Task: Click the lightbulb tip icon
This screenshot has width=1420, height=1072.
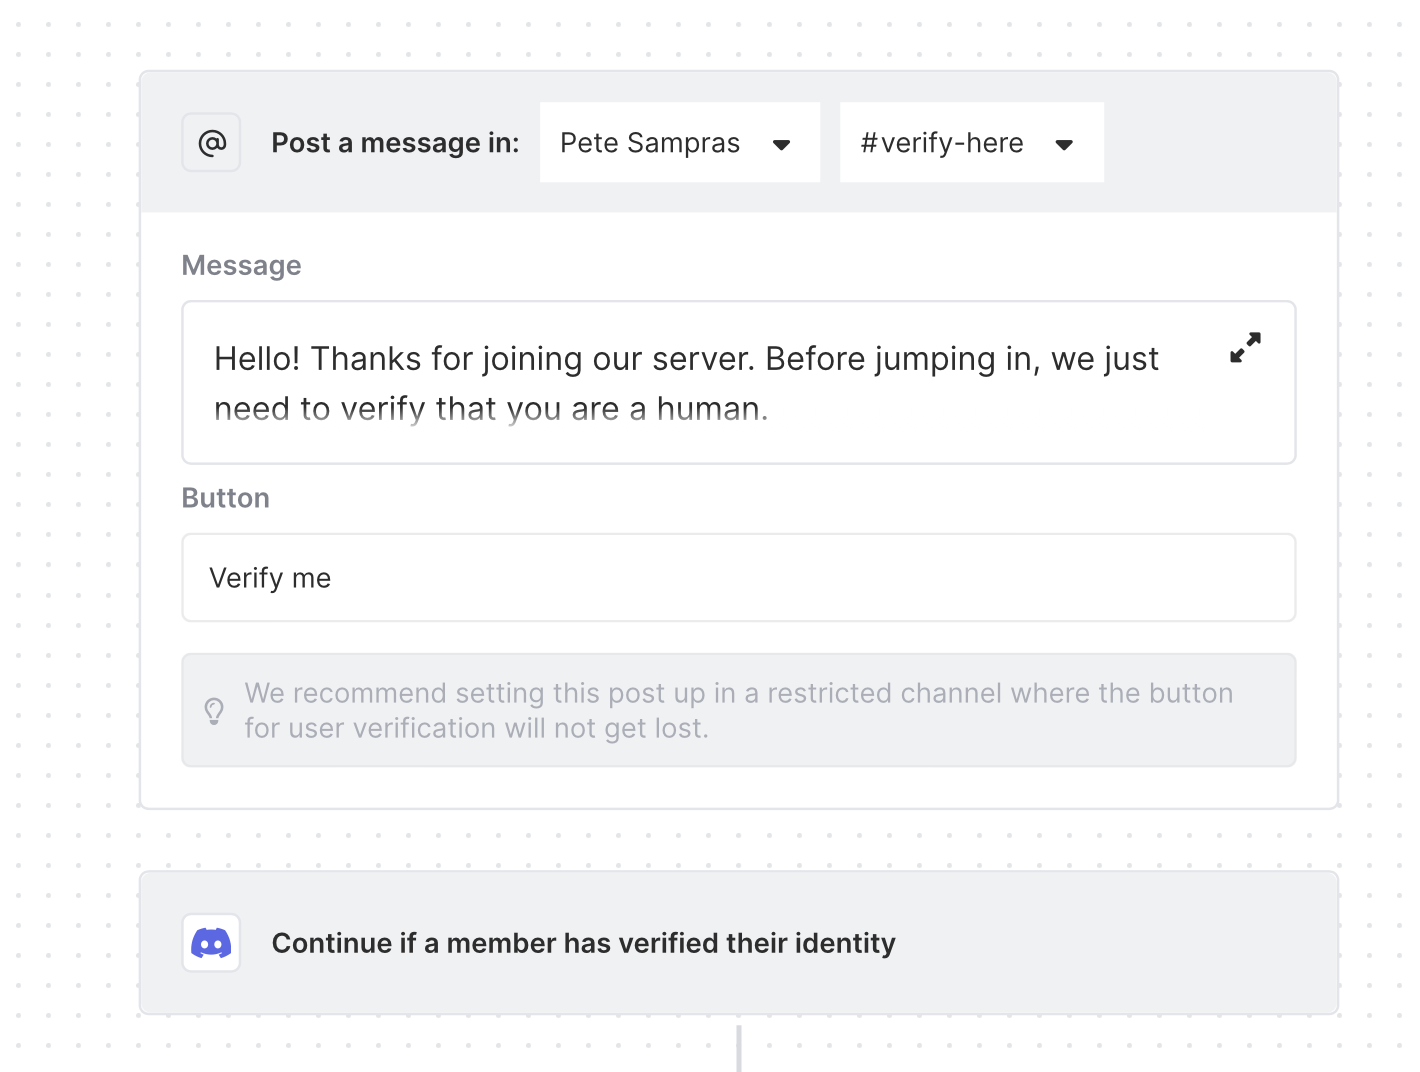Action: [214, 711]
